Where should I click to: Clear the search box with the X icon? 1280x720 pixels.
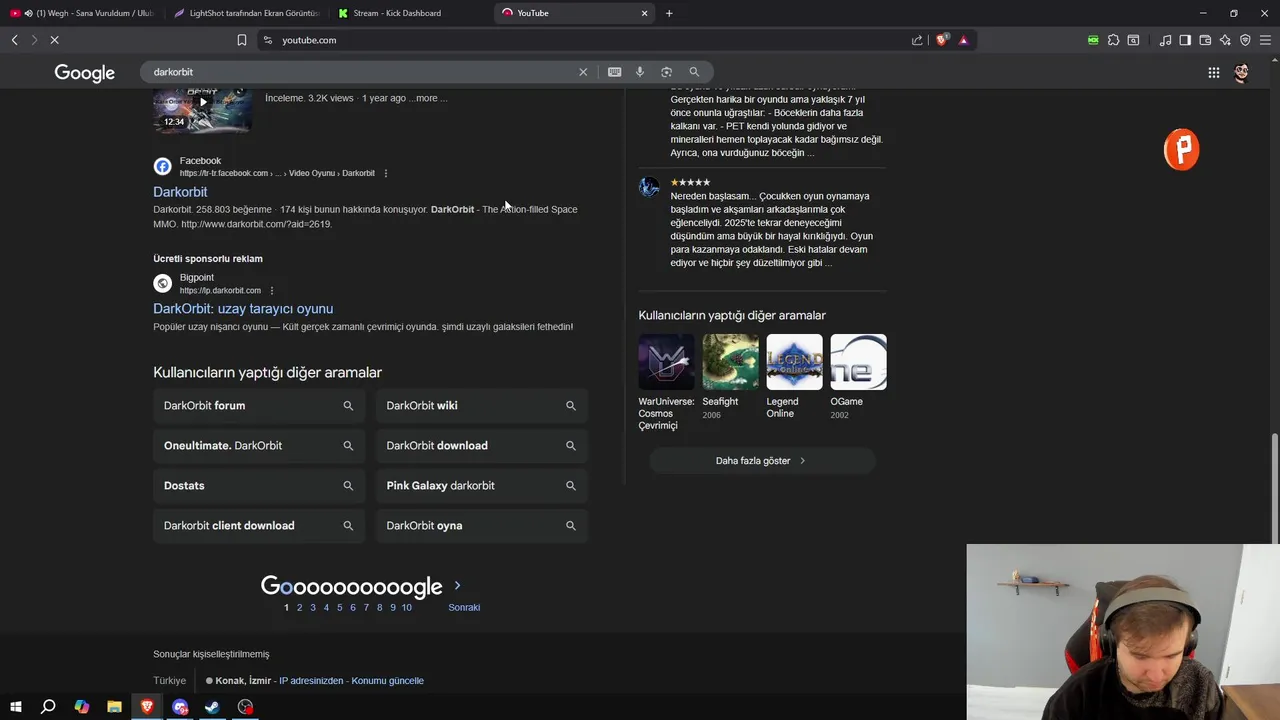(583, 72)
